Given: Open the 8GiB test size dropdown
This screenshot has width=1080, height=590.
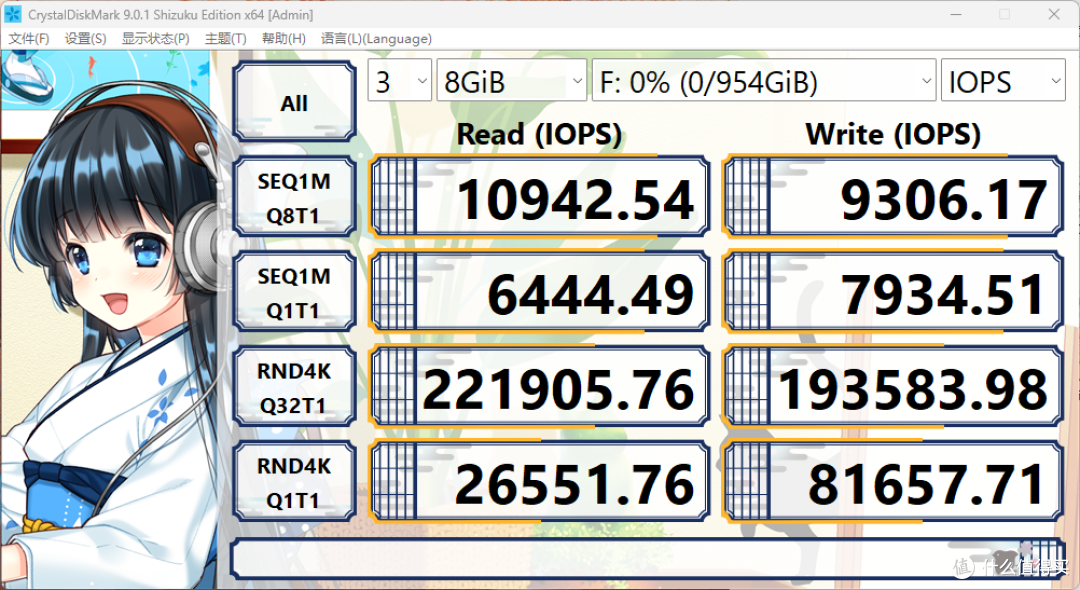Looking at the screenshot, I should 512,81.
